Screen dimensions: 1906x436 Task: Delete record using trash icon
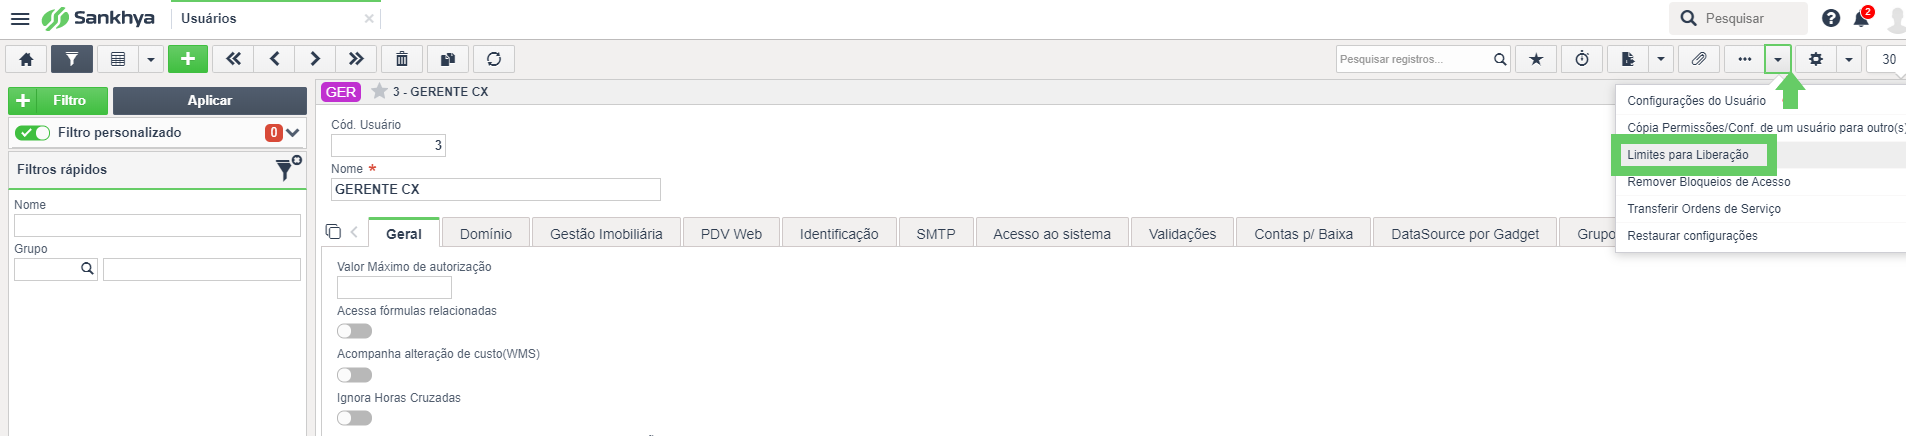click(402, 59)
